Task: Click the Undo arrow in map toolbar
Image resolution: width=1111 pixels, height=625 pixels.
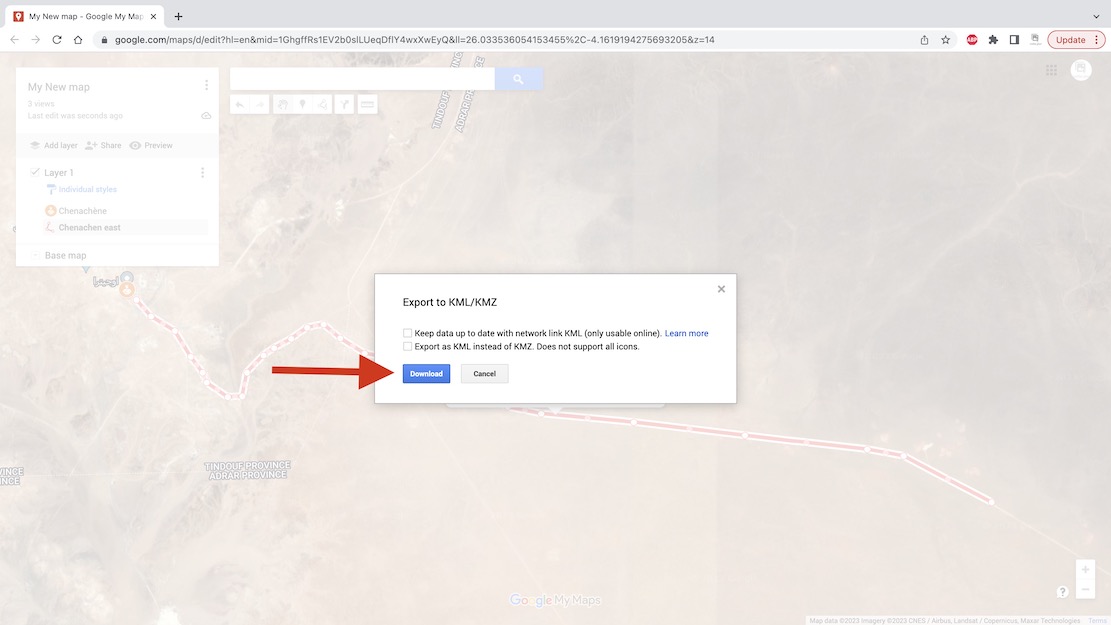Action: coord(240,105)
